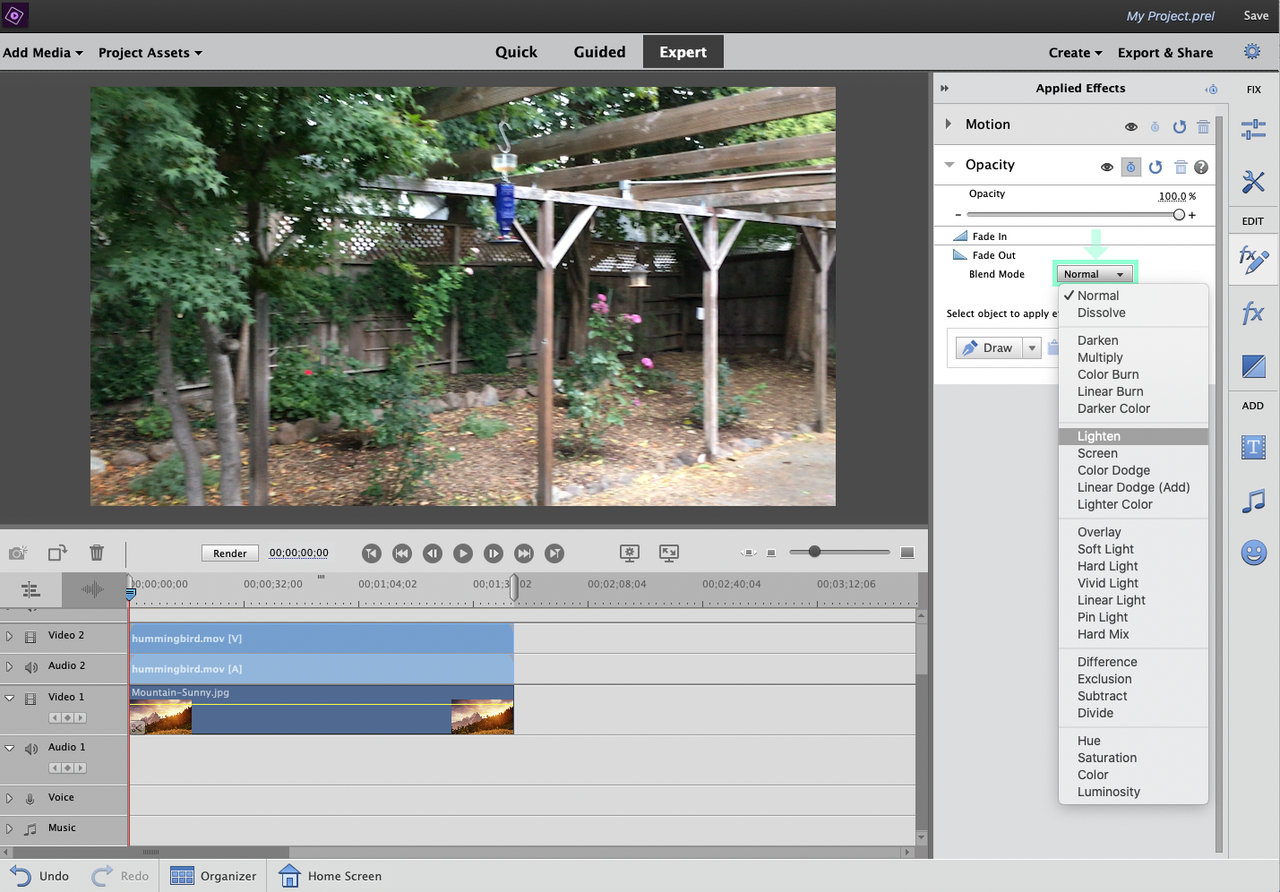Open the Tools wrench icon
The height and width of the screenshot is (892, 1280).
coord(1253,181)
